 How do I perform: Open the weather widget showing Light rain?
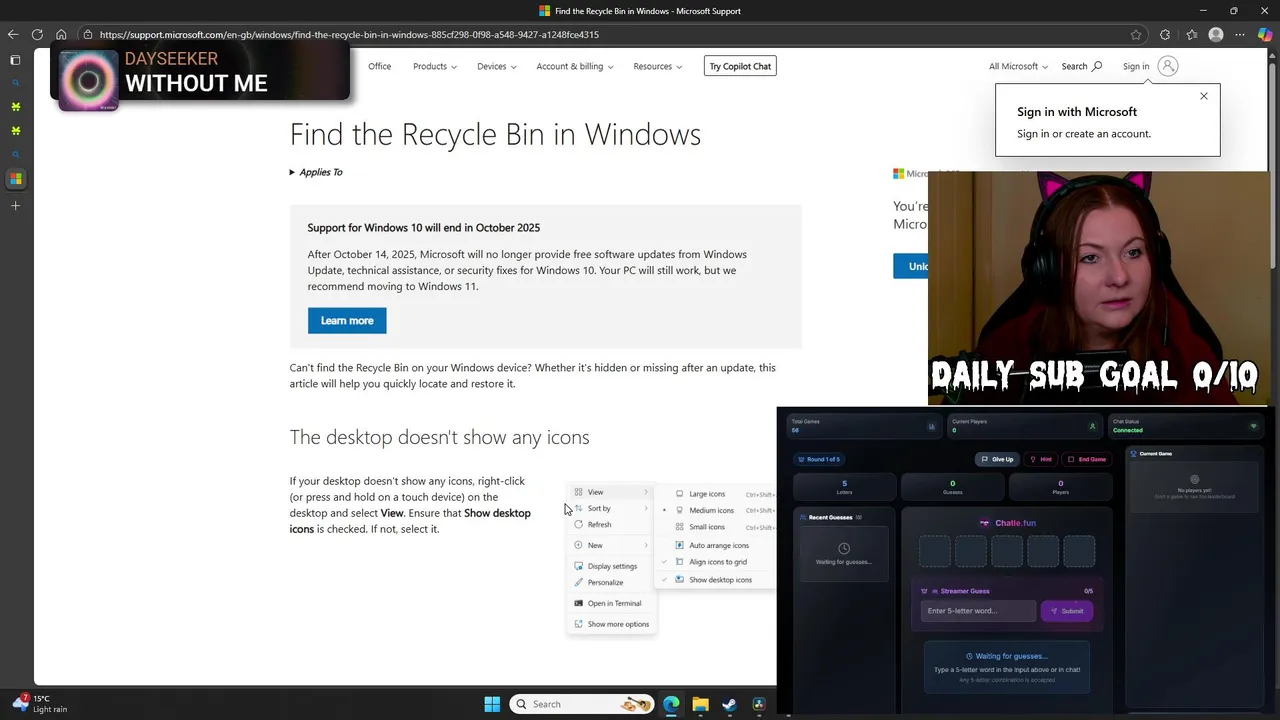pos(40,704)
